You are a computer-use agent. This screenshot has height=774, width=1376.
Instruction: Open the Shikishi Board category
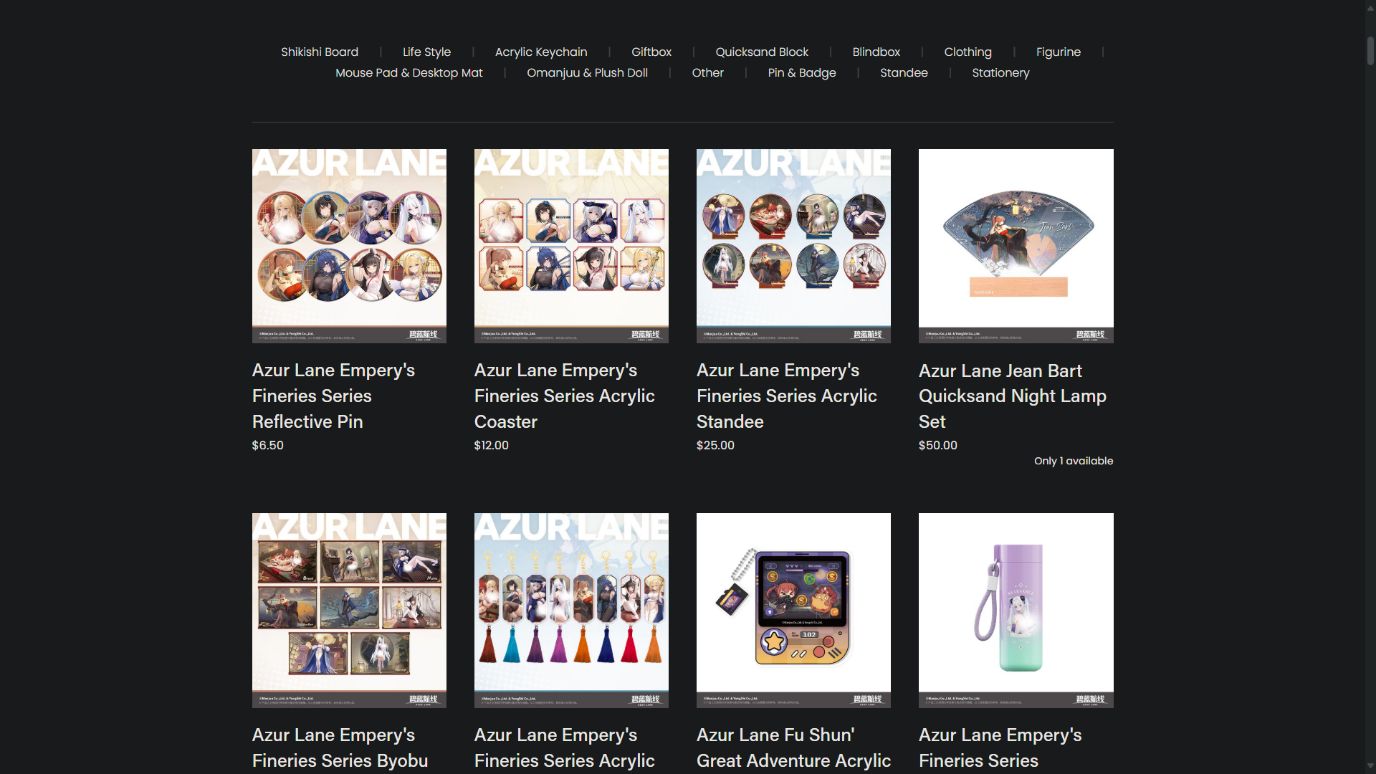(319, 52)
